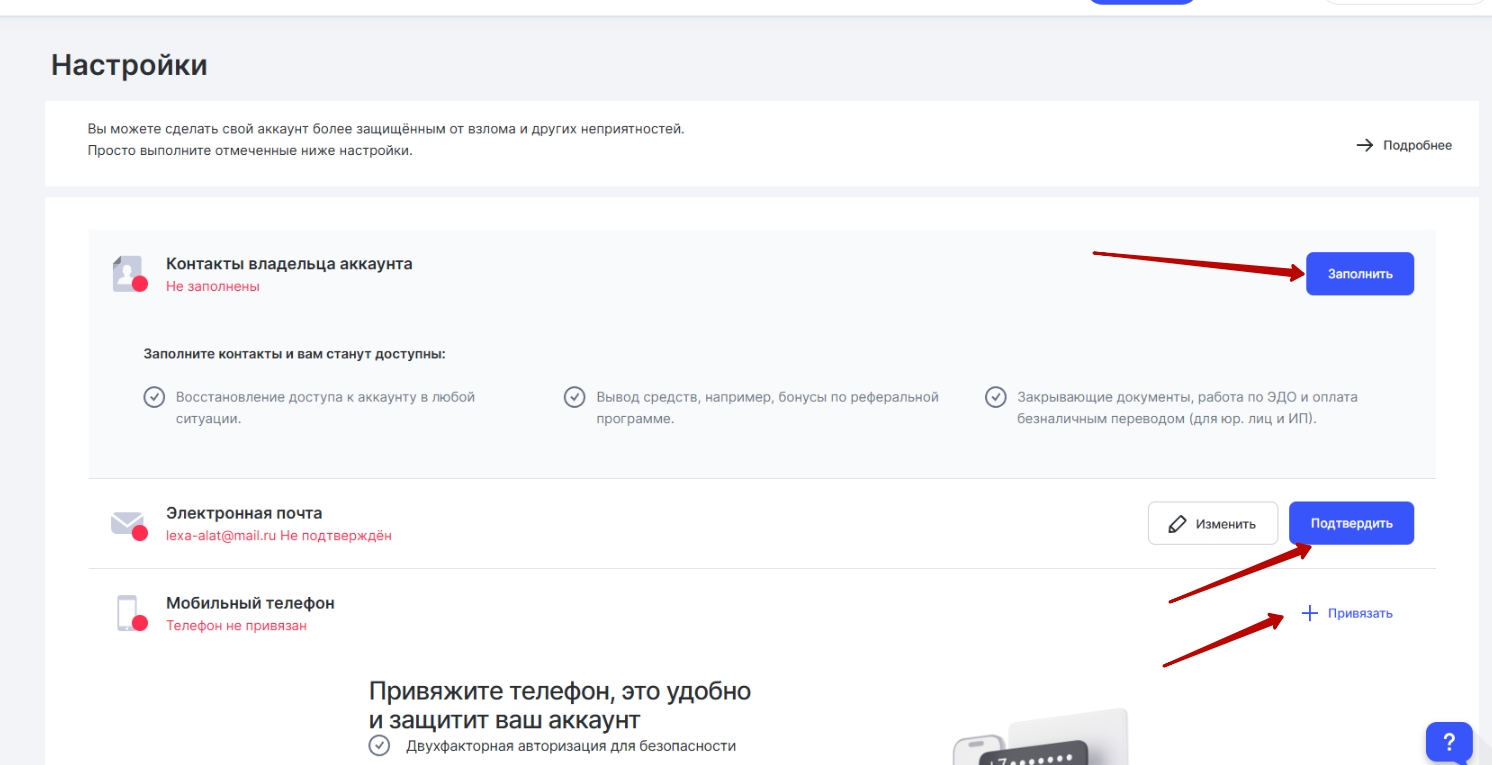Click checkmark icon beside "Закрывающие документы"
Image resolution: width=1492 pixels, height=765 pixels.
pyautogui.click(x=995, y=397)
